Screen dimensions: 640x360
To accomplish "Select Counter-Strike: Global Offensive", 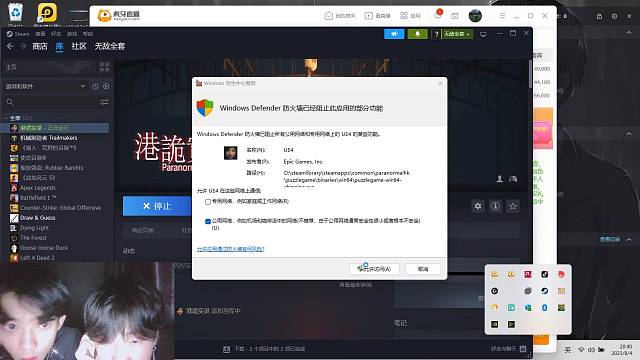I will tap(55, 208).
